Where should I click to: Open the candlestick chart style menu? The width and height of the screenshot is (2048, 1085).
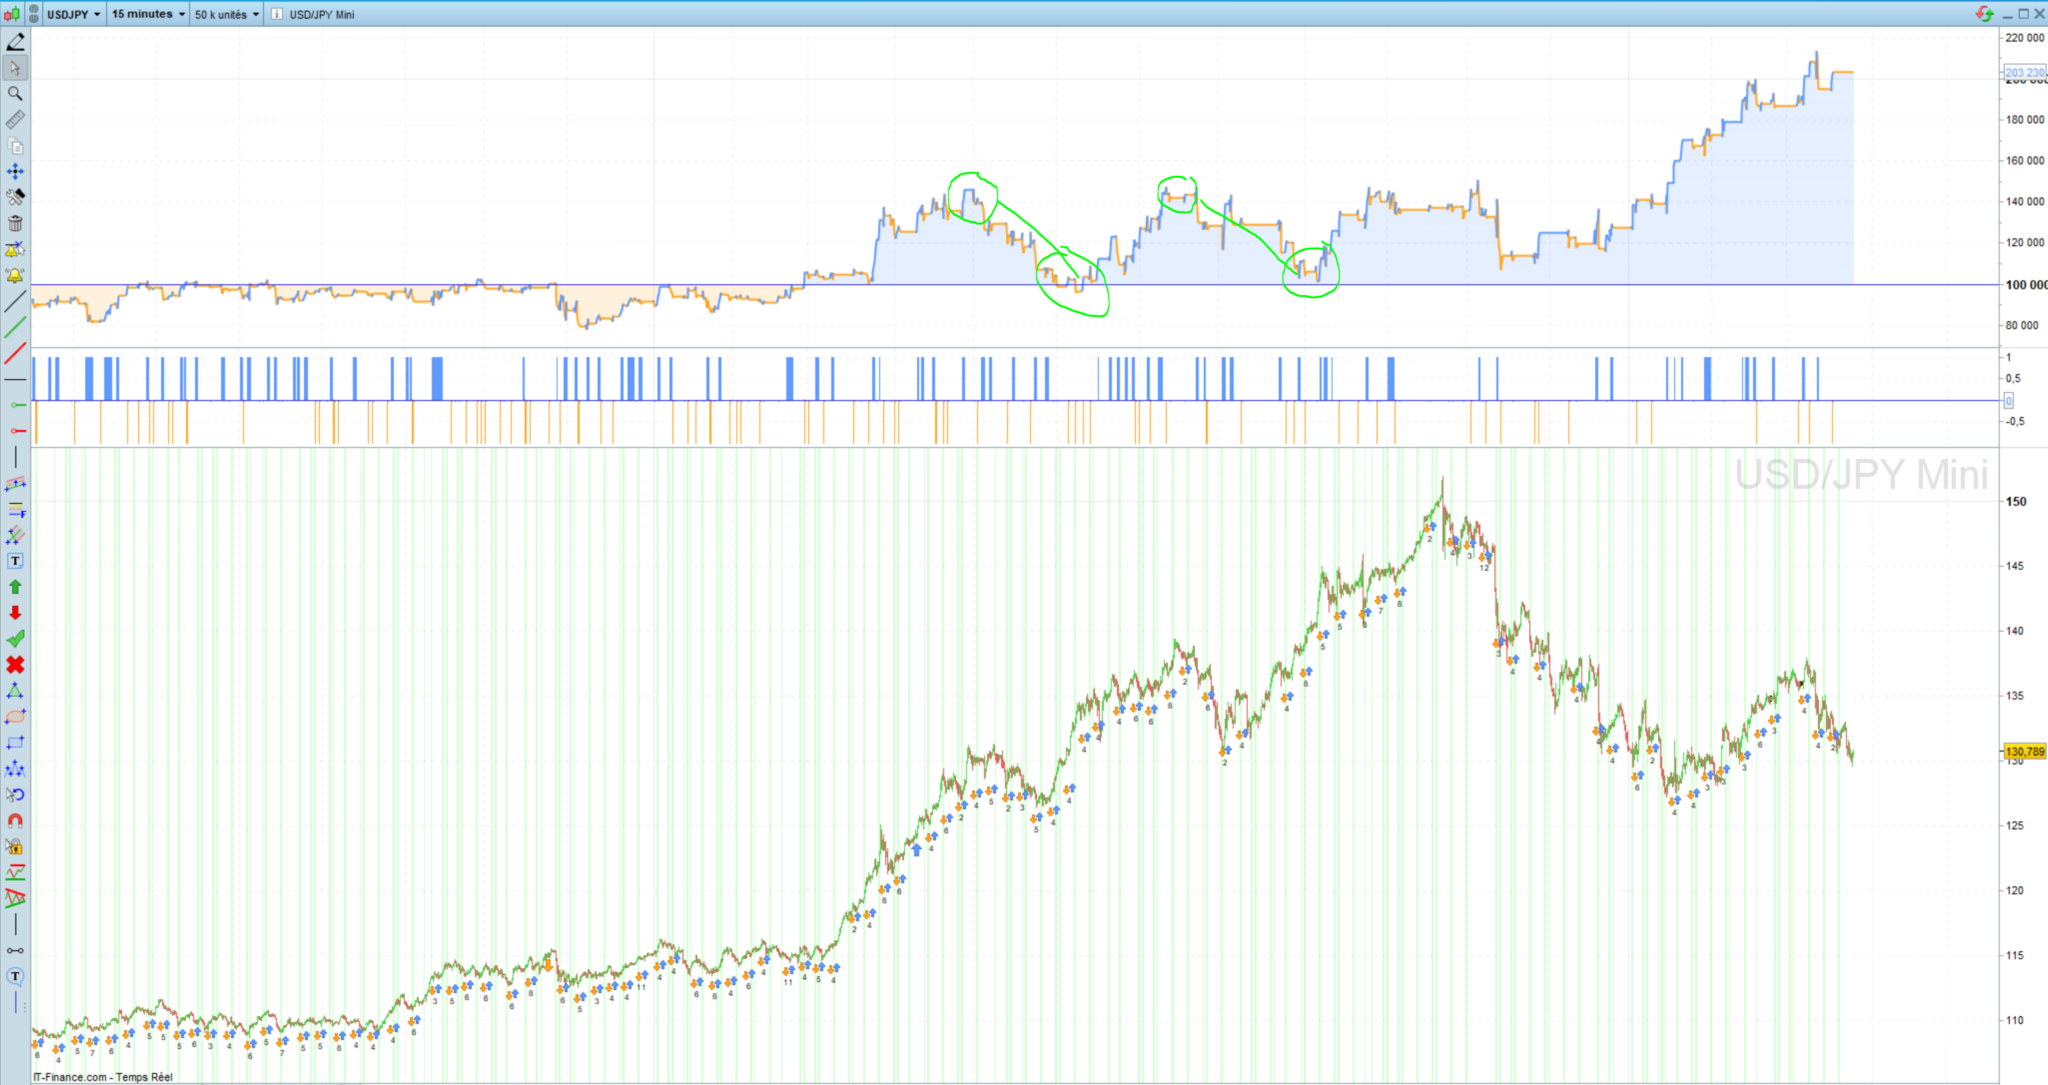[x=11, y=14]
